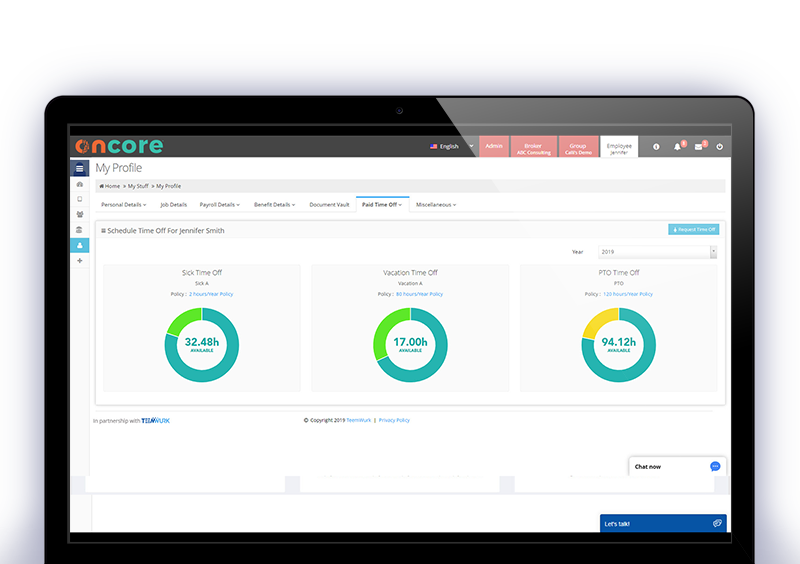Select the highlighted user profile sidebar icon

(x=80, y=246)
